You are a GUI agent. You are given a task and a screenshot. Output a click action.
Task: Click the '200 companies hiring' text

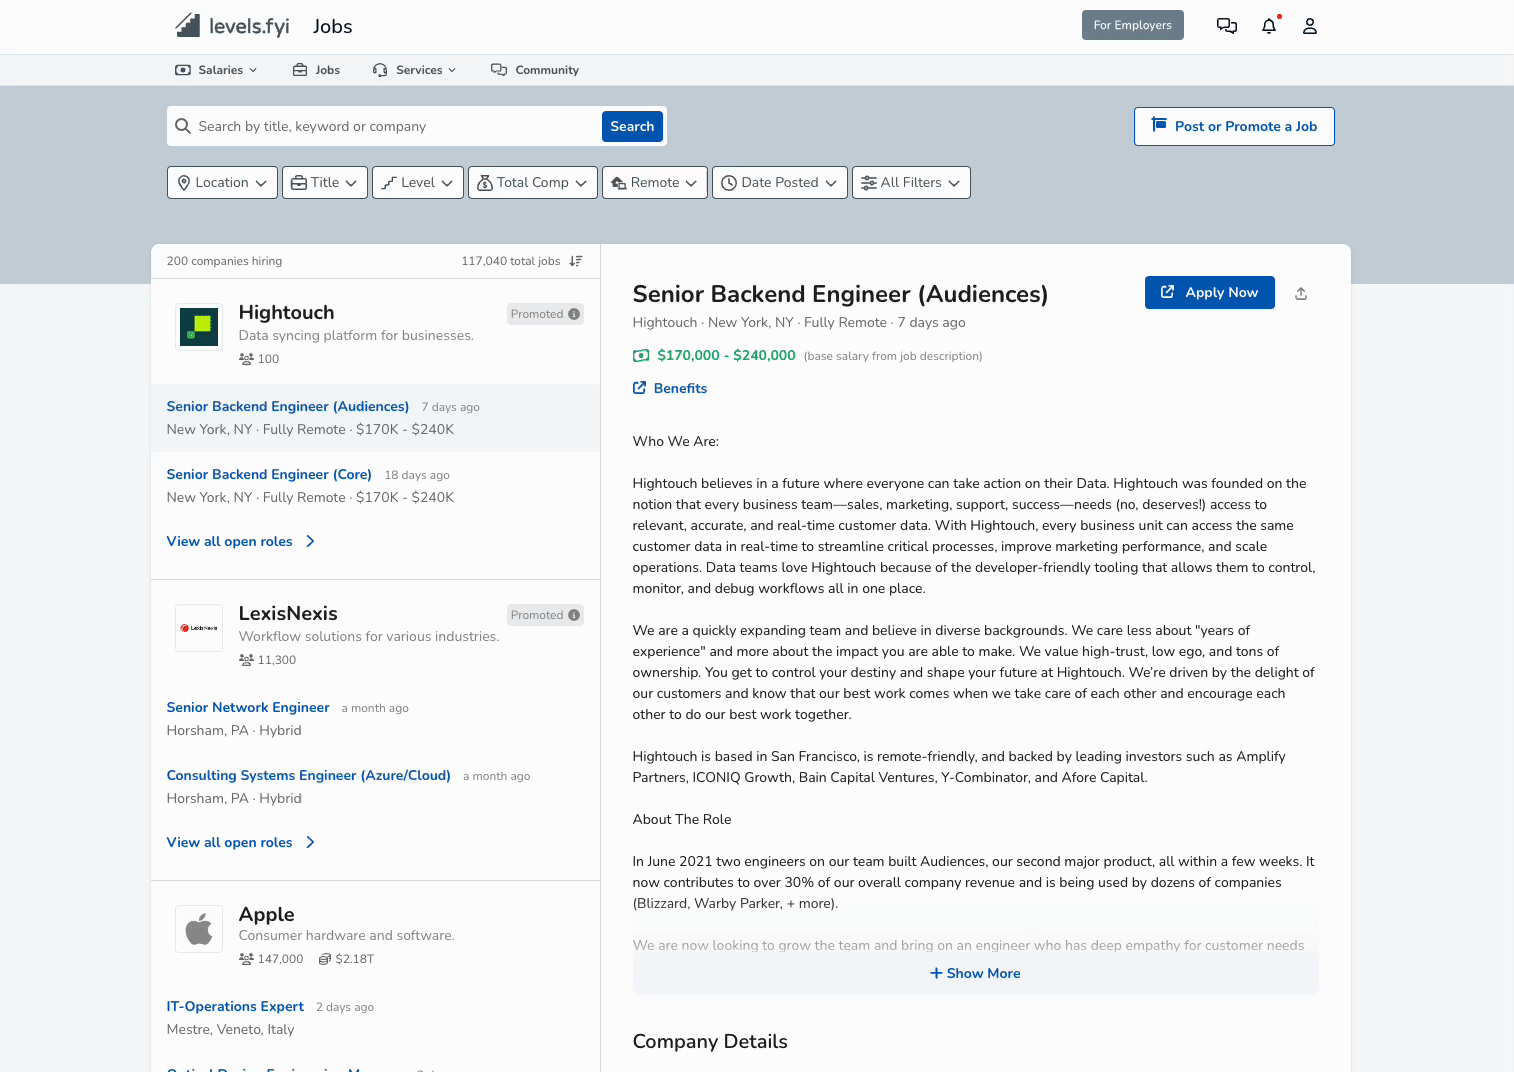coord(225,261)
